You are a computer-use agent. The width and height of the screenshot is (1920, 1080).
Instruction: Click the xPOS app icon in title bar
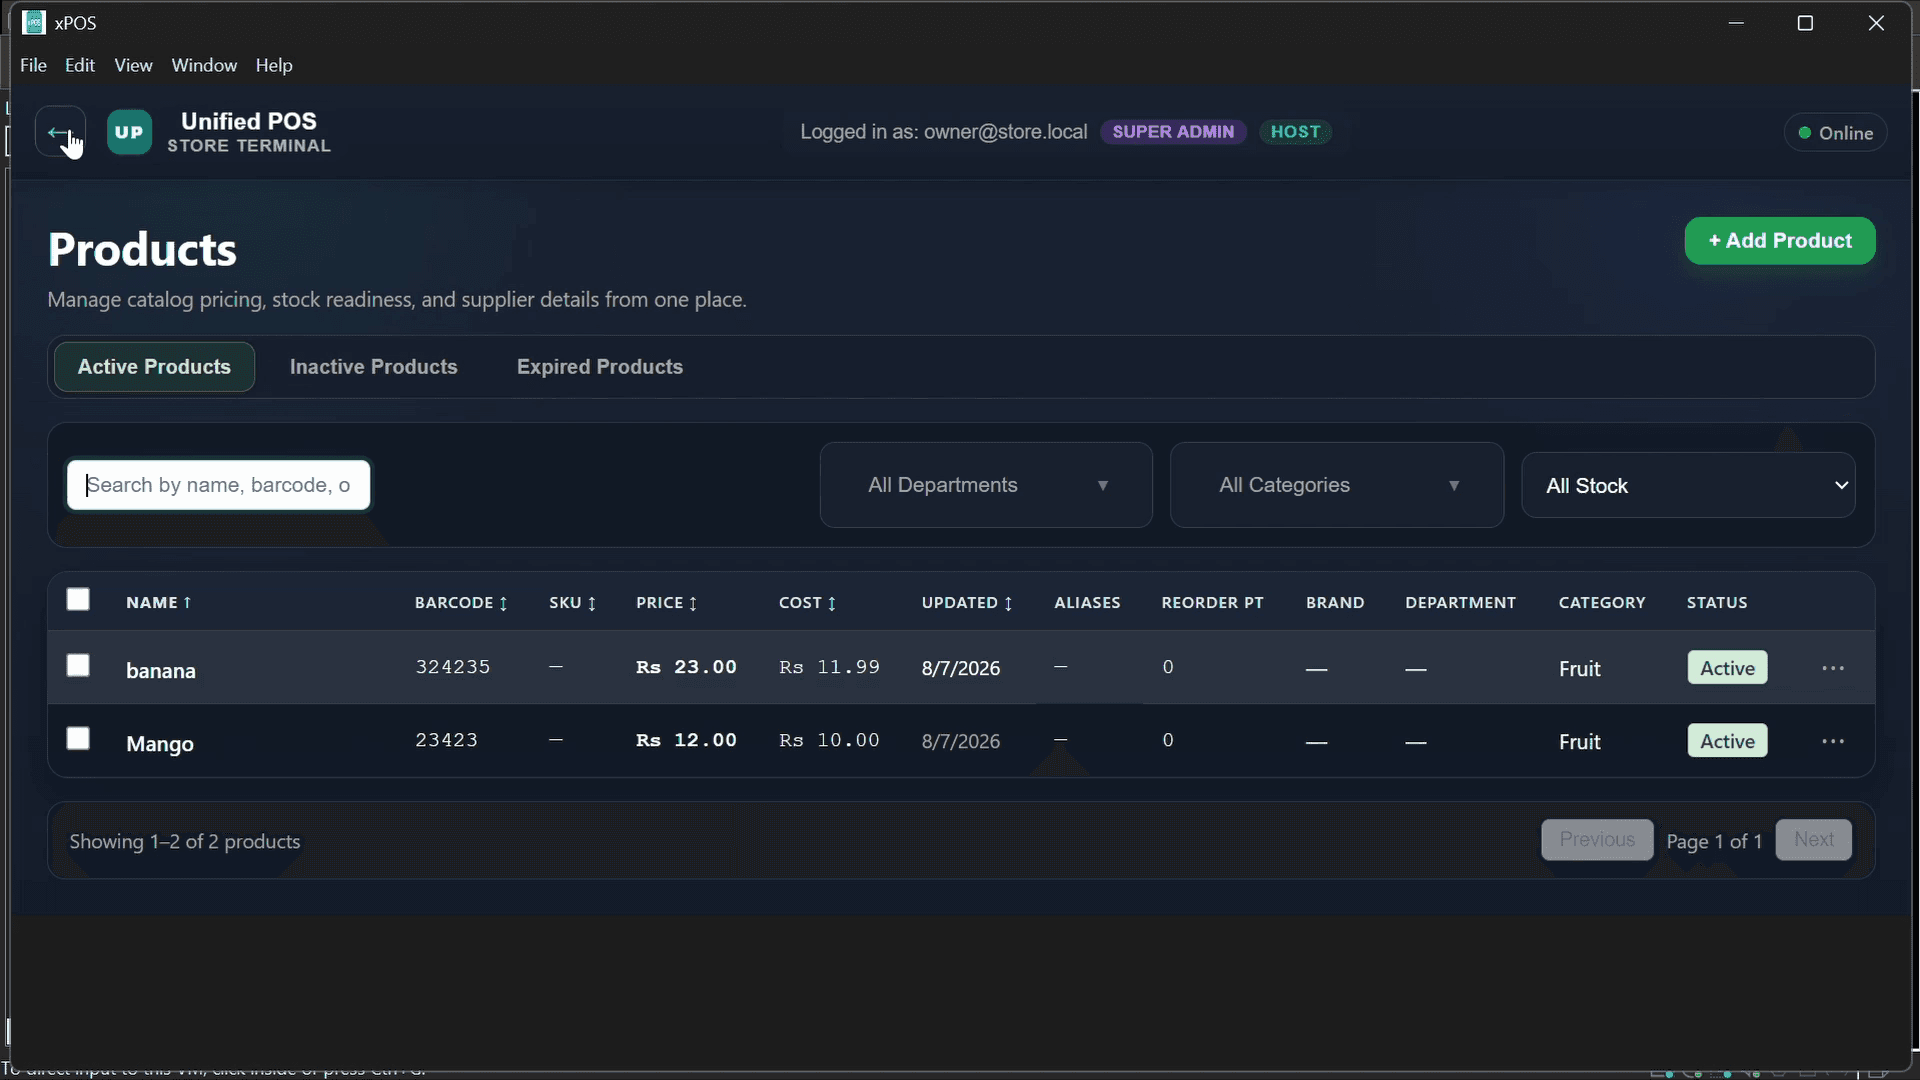point(34,22)
